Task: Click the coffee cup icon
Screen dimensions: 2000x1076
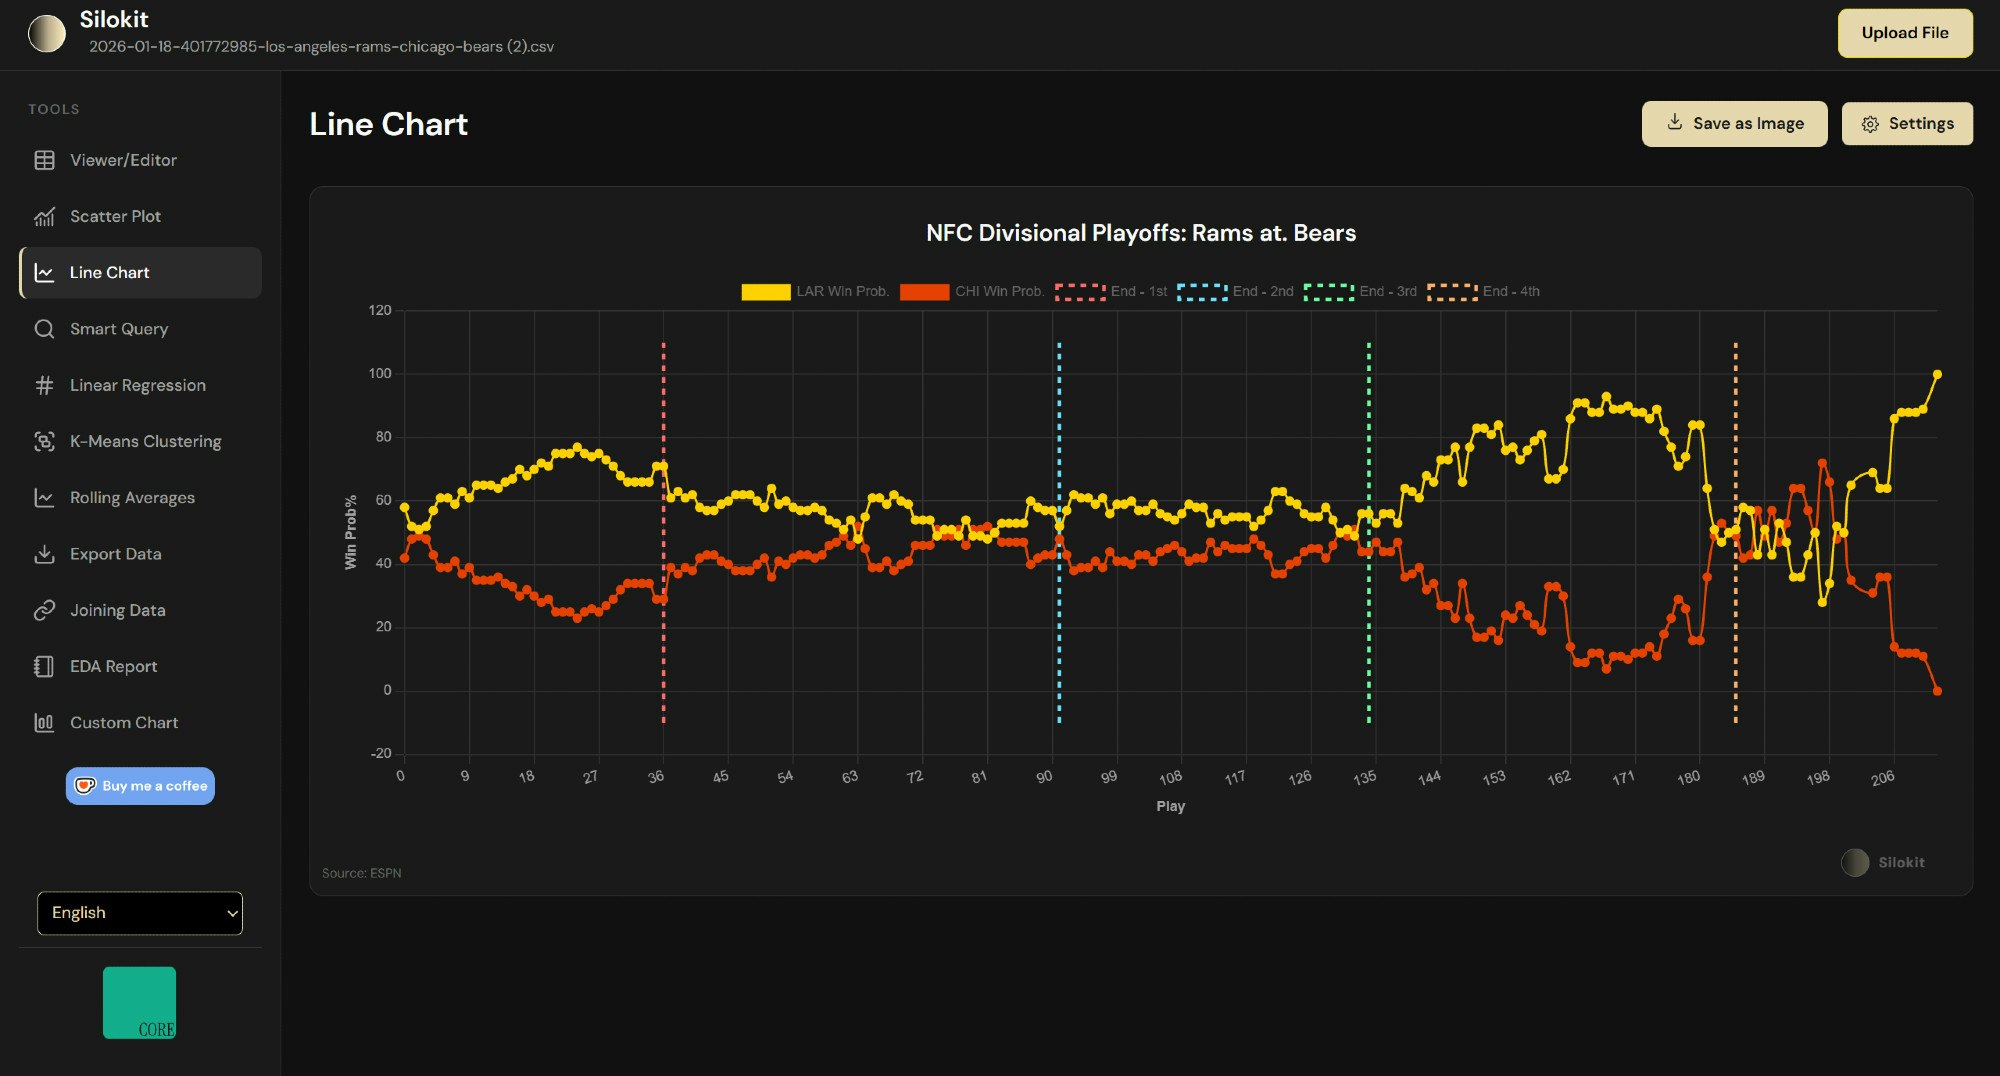Action: (x=85, y=786)
